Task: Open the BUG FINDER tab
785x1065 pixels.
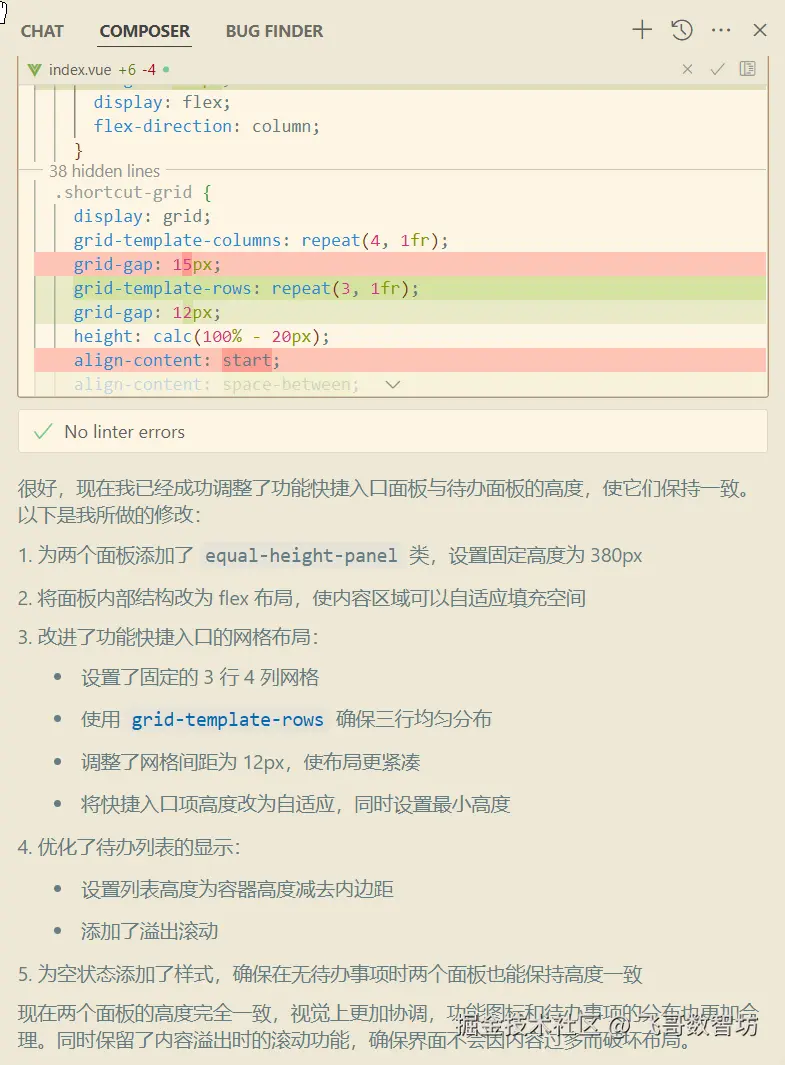Action: (x=274, y=31)
